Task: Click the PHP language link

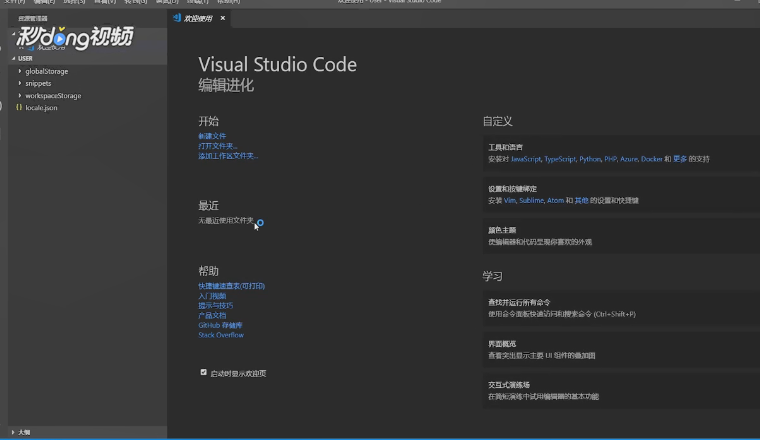Action: 610,159
